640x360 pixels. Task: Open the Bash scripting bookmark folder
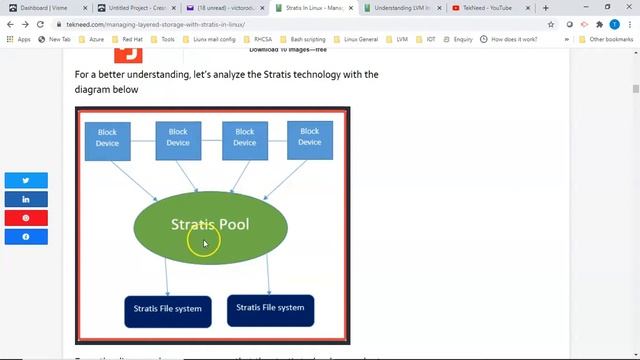point(303,39)
